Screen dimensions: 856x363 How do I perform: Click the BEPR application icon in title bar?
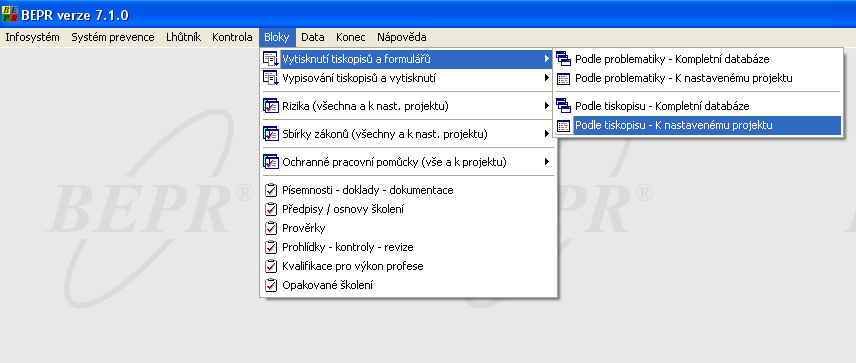tap(10, 14)
